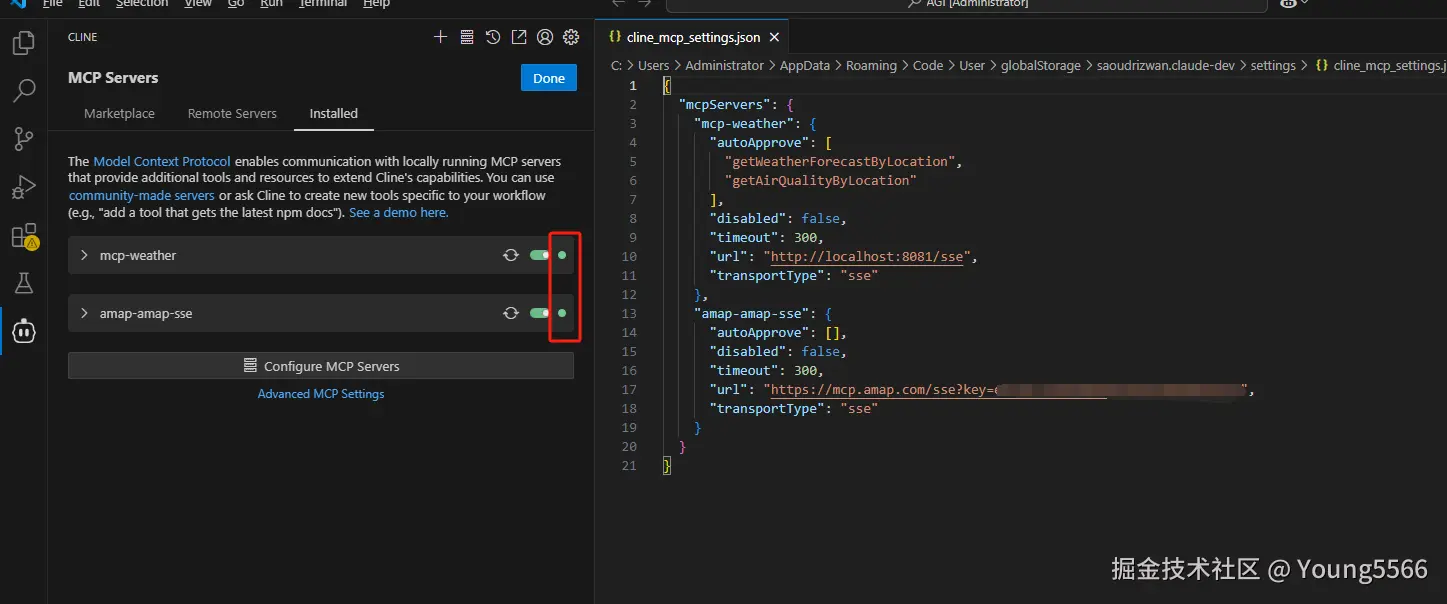The height and width of the screenshot is (604, 1447).
Task: Open the Extensions view icon
Action: (23, 236)
